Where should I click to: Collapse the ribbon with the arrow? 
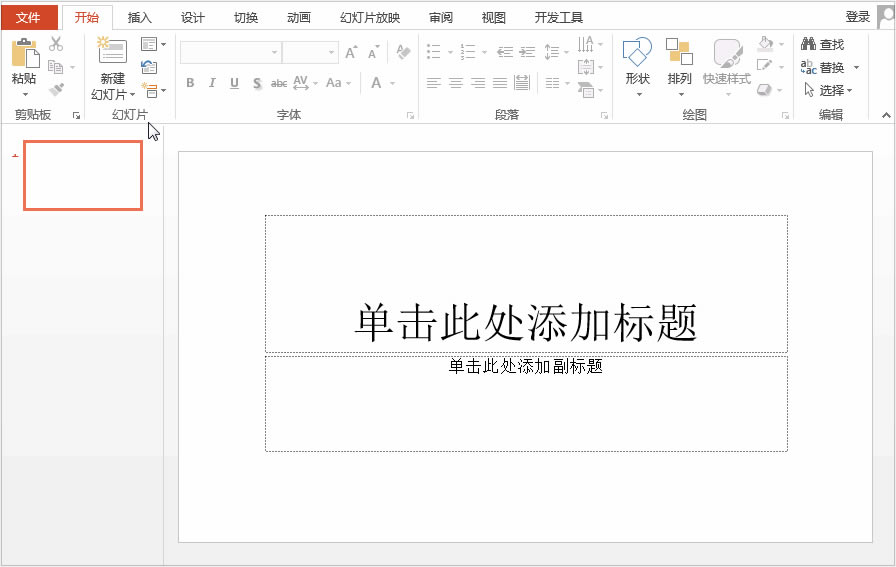886,115
